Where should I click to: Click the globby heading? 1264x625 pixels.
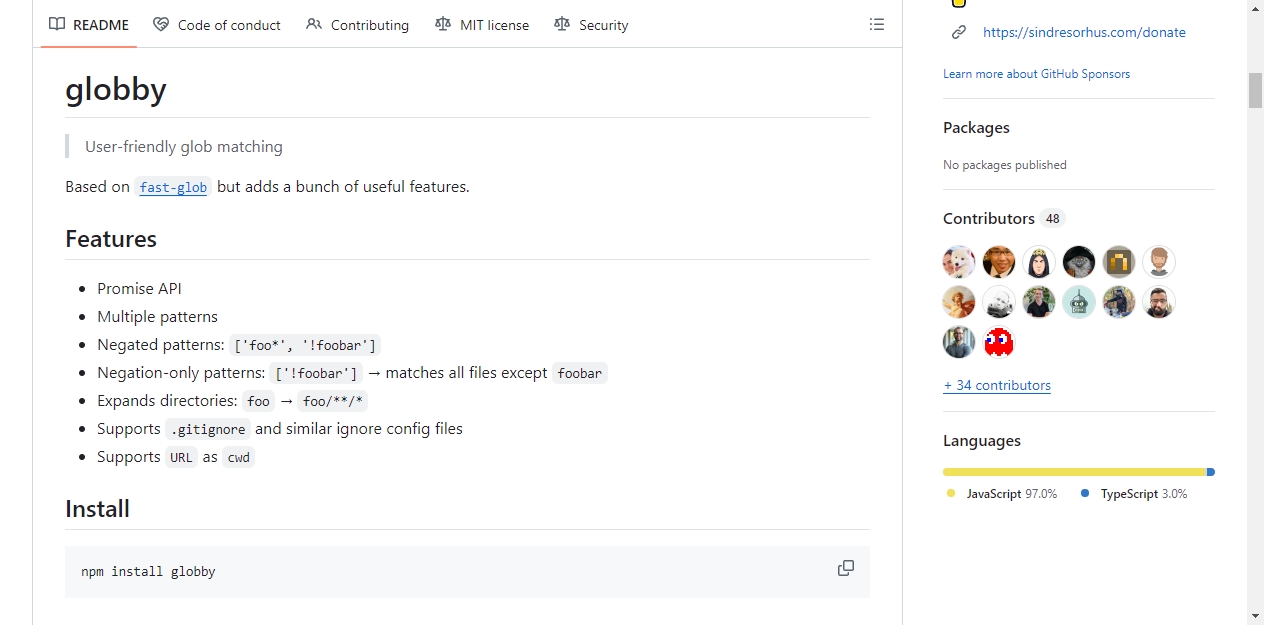coord(116,89)
